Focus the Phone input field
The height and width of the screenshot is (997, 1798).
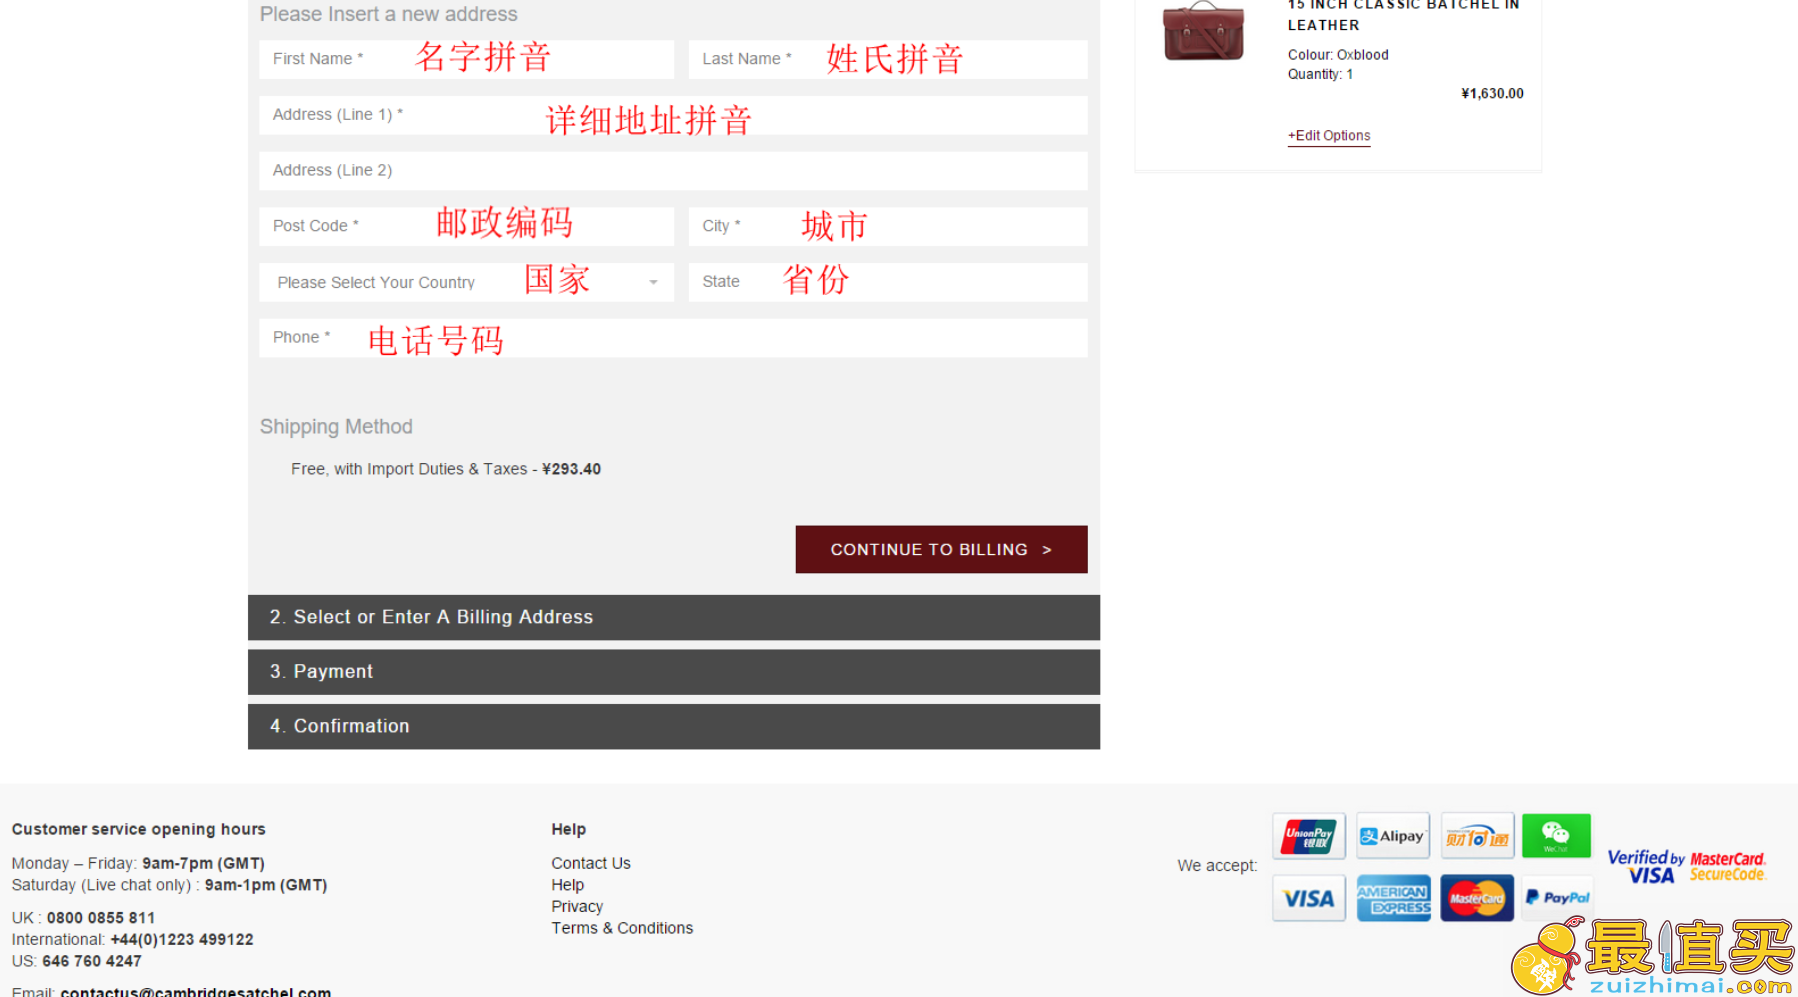point(673,338)
